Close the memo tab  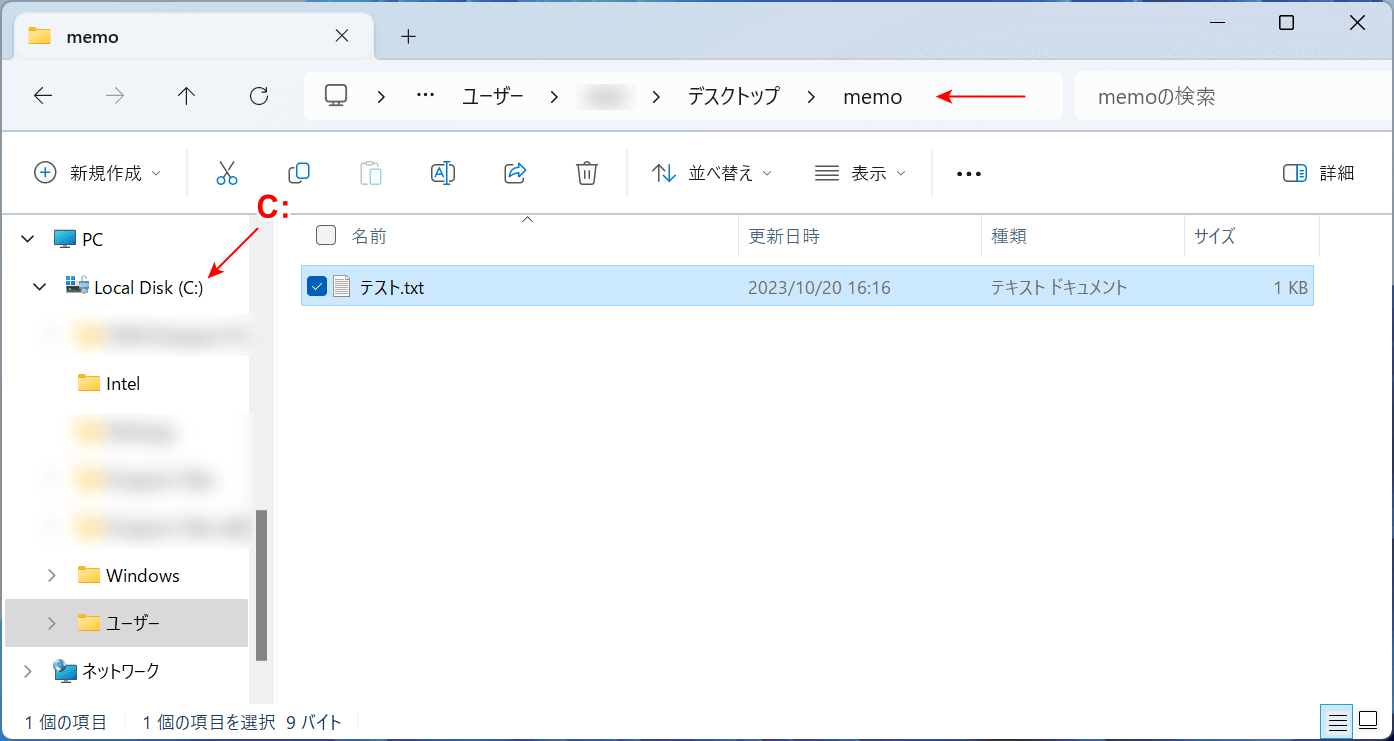(x=341, y=36)
